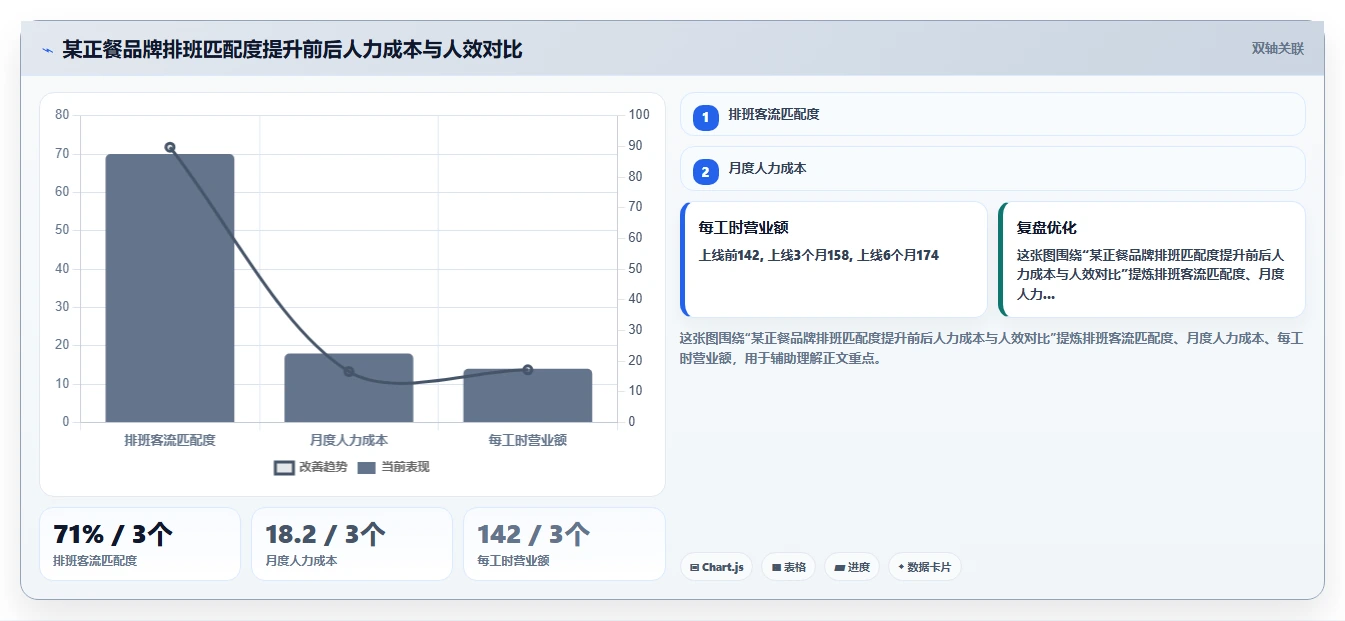Click the 进度 tag icon

pyautogui.click(x=839, y=567)
